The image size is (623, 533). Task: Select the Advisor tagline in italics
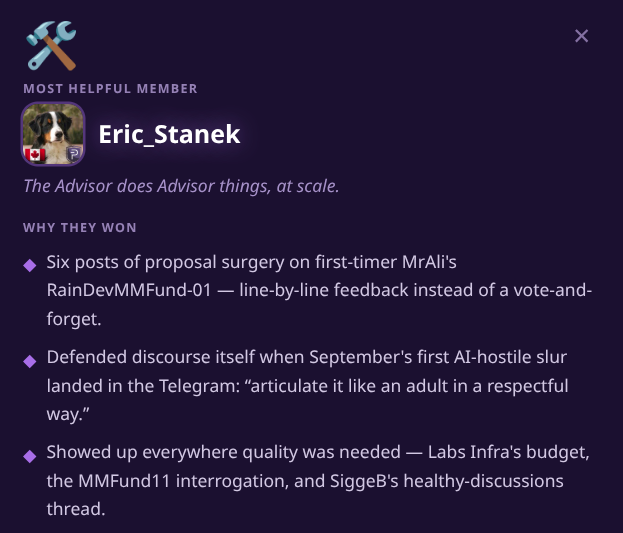pos(181,186)
